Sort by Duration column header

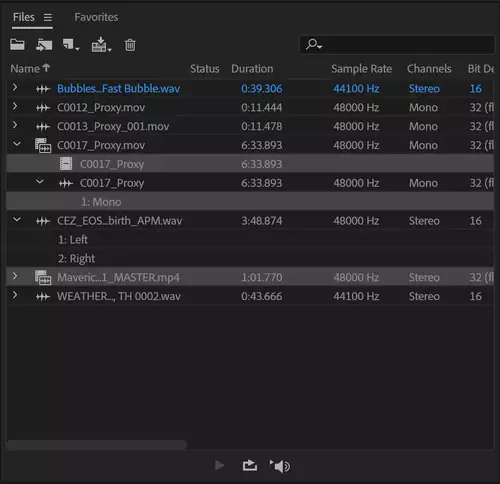point(252,69)
